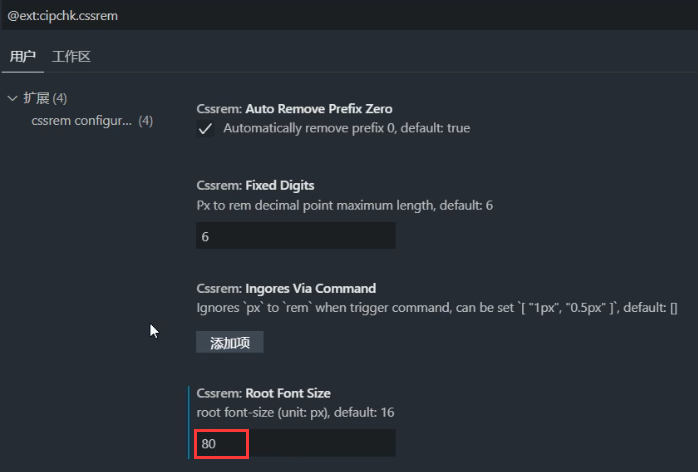The image size is (698, 472).
Task: Click the Fixed Digits input showing 6
Action: 295,236
